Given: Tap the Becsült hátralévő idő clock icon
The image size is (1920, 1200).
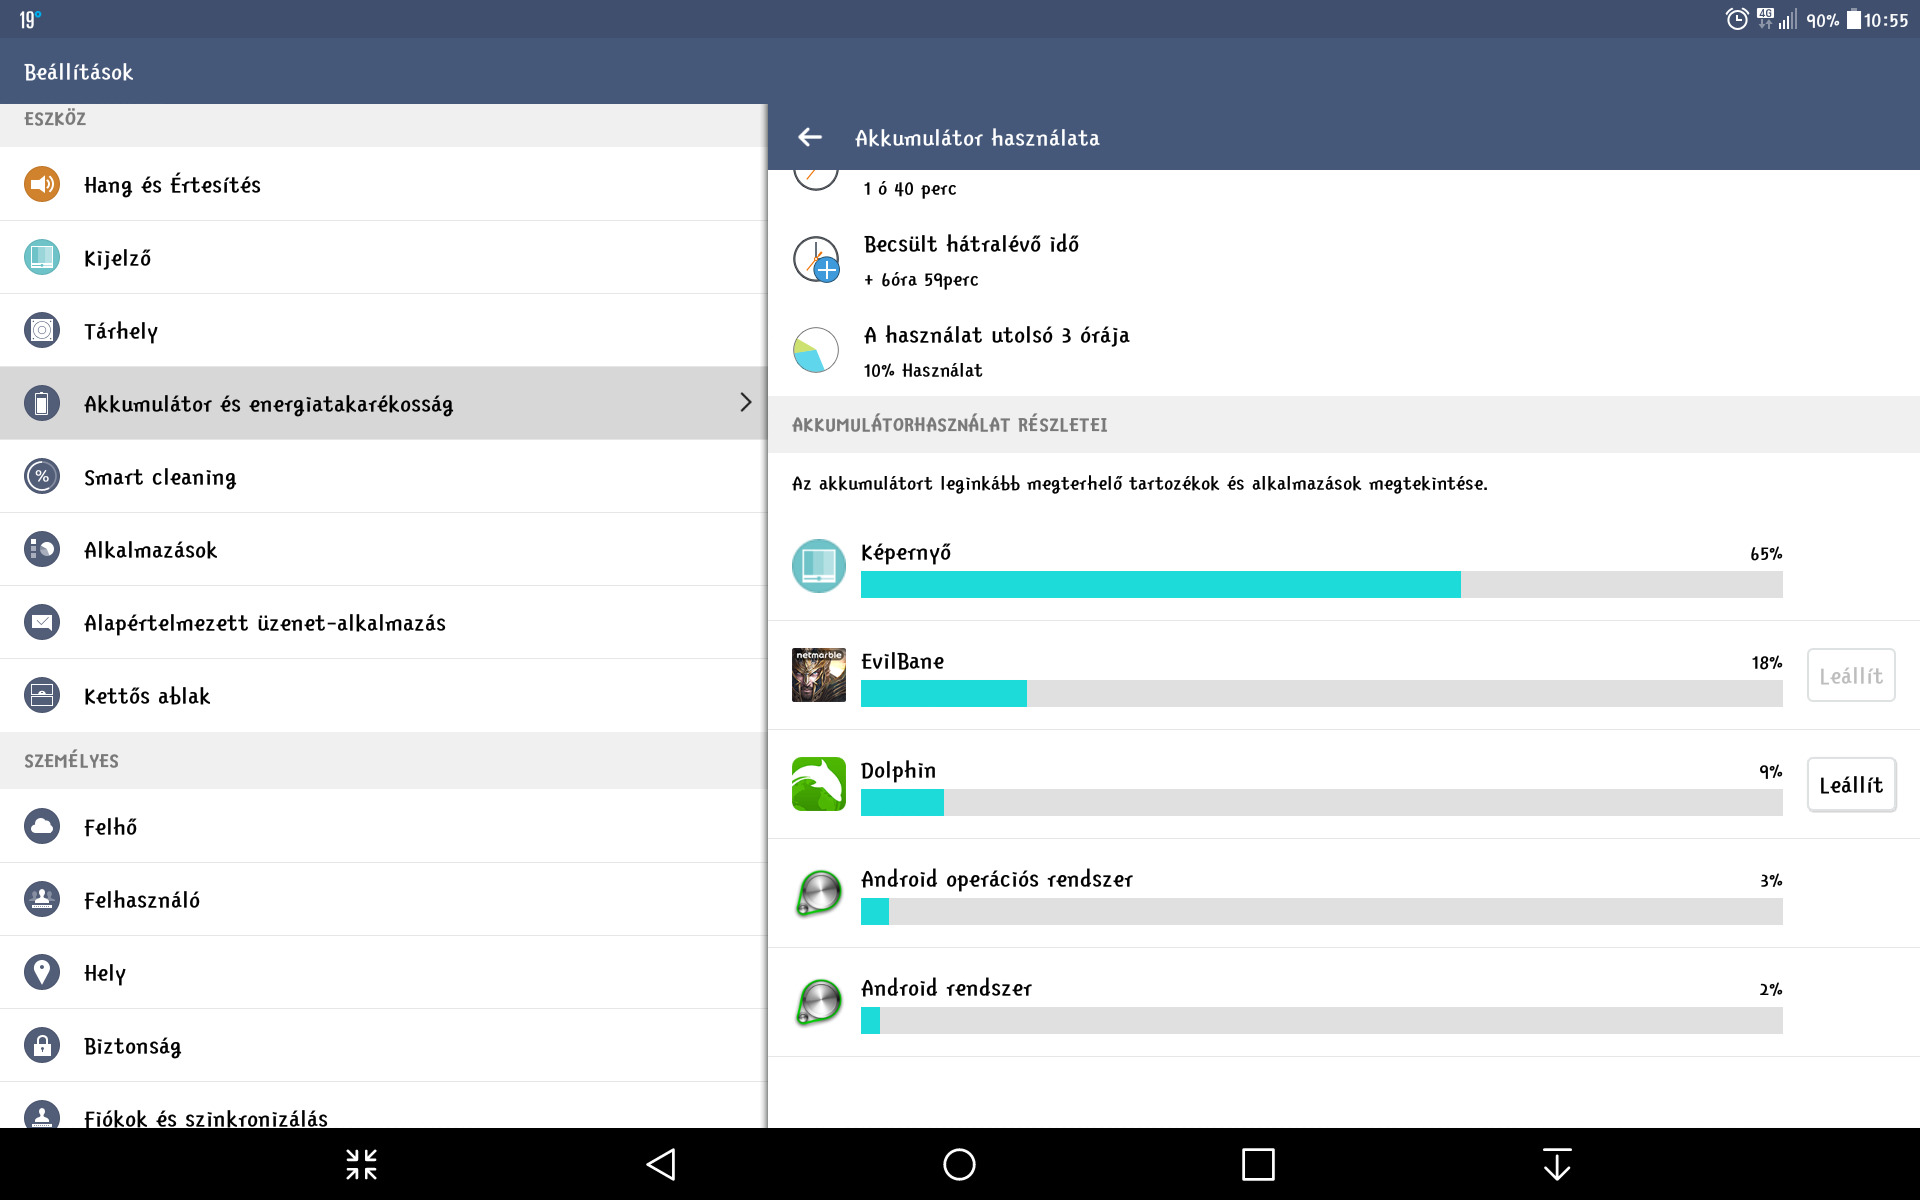Looking at the screenshot, I should (x=817, y=260).
